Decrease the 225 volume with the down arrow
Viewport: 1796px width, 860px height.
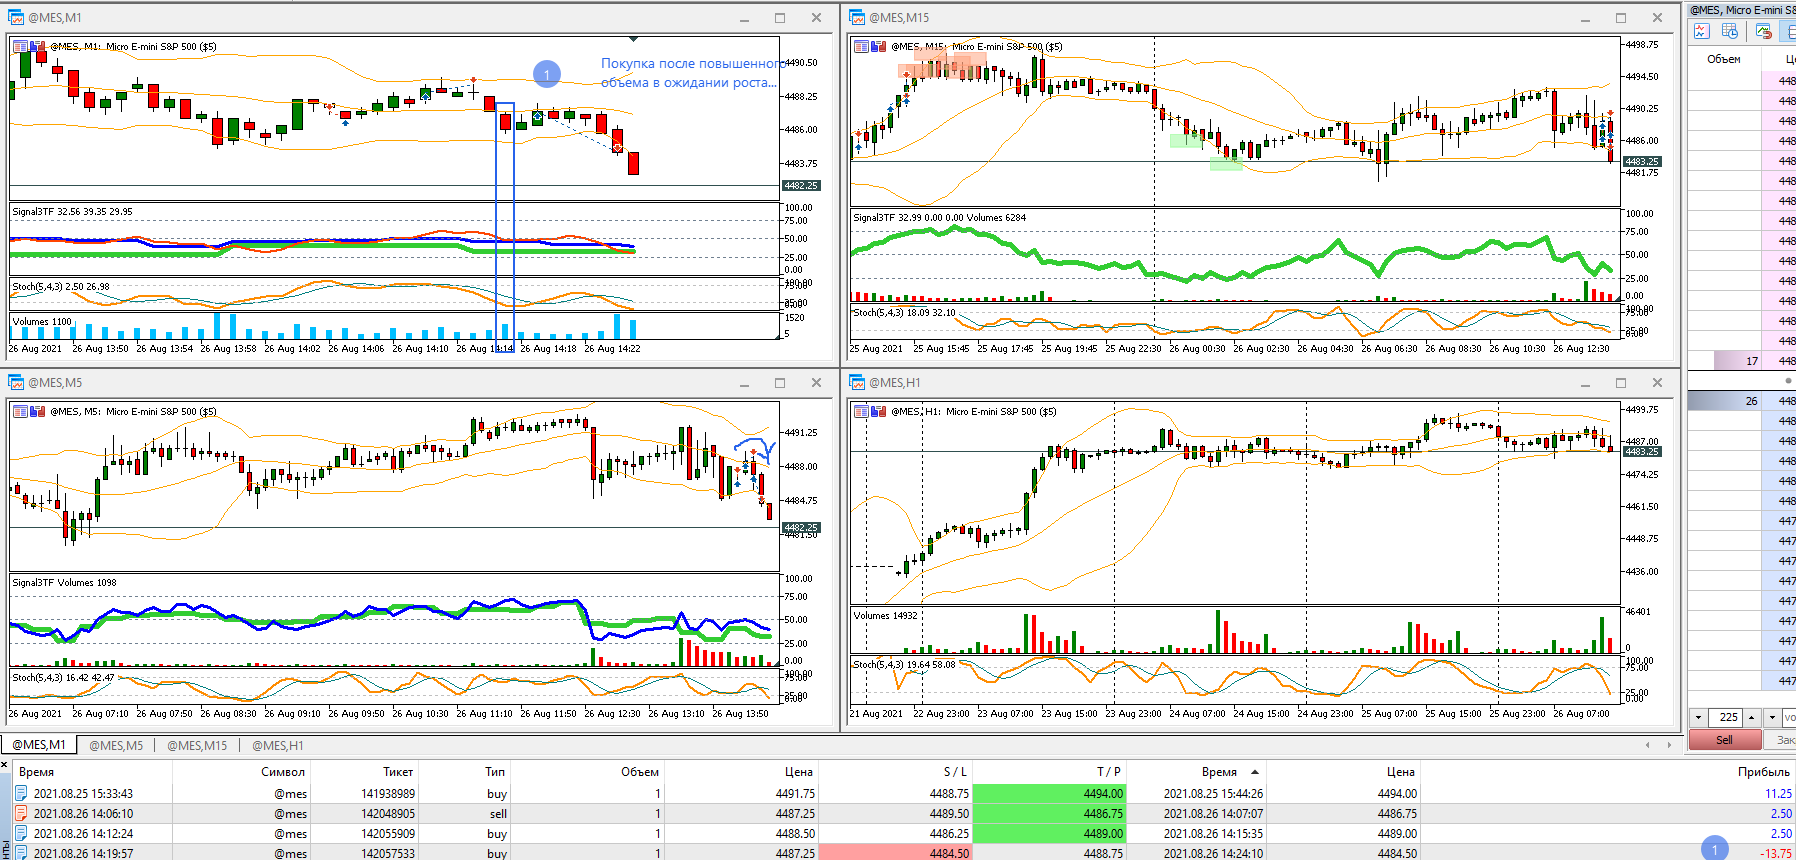pos(1698,717)
